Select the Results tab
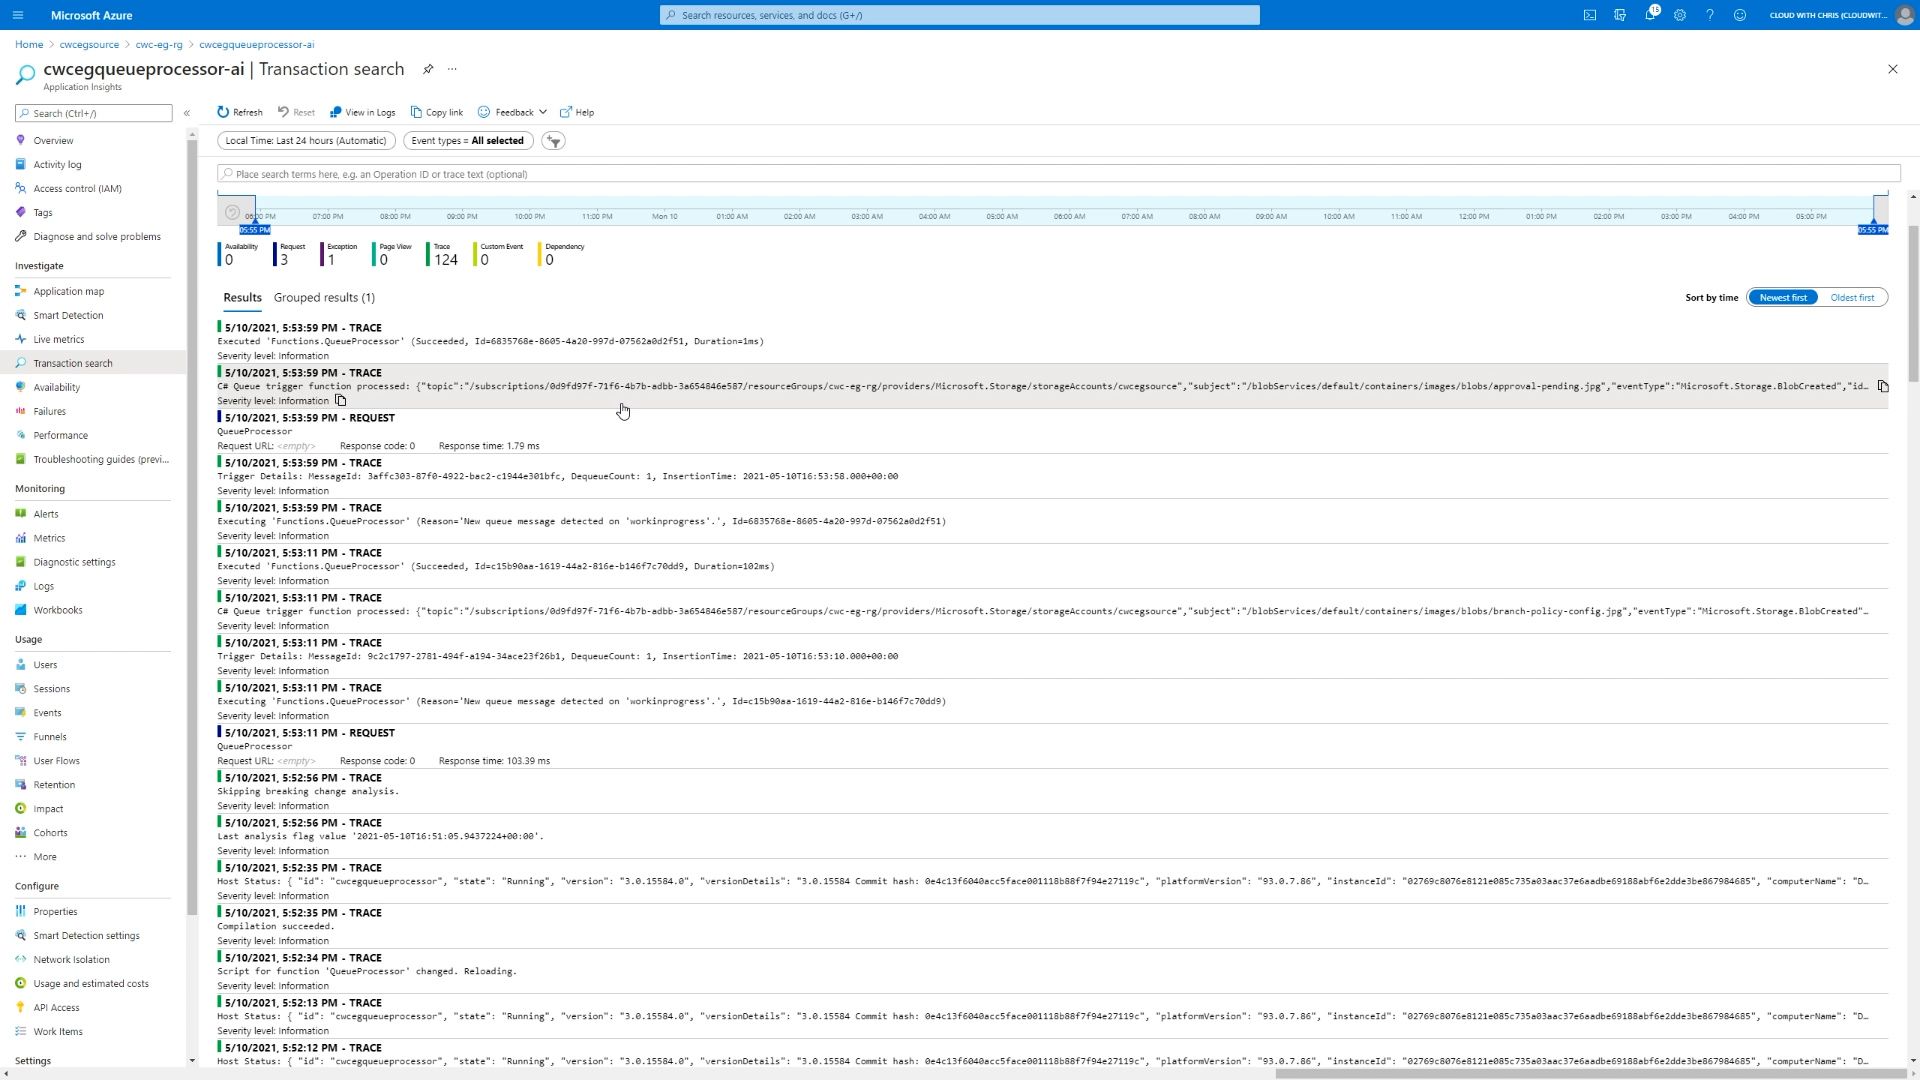 click(x=242, y=298)
